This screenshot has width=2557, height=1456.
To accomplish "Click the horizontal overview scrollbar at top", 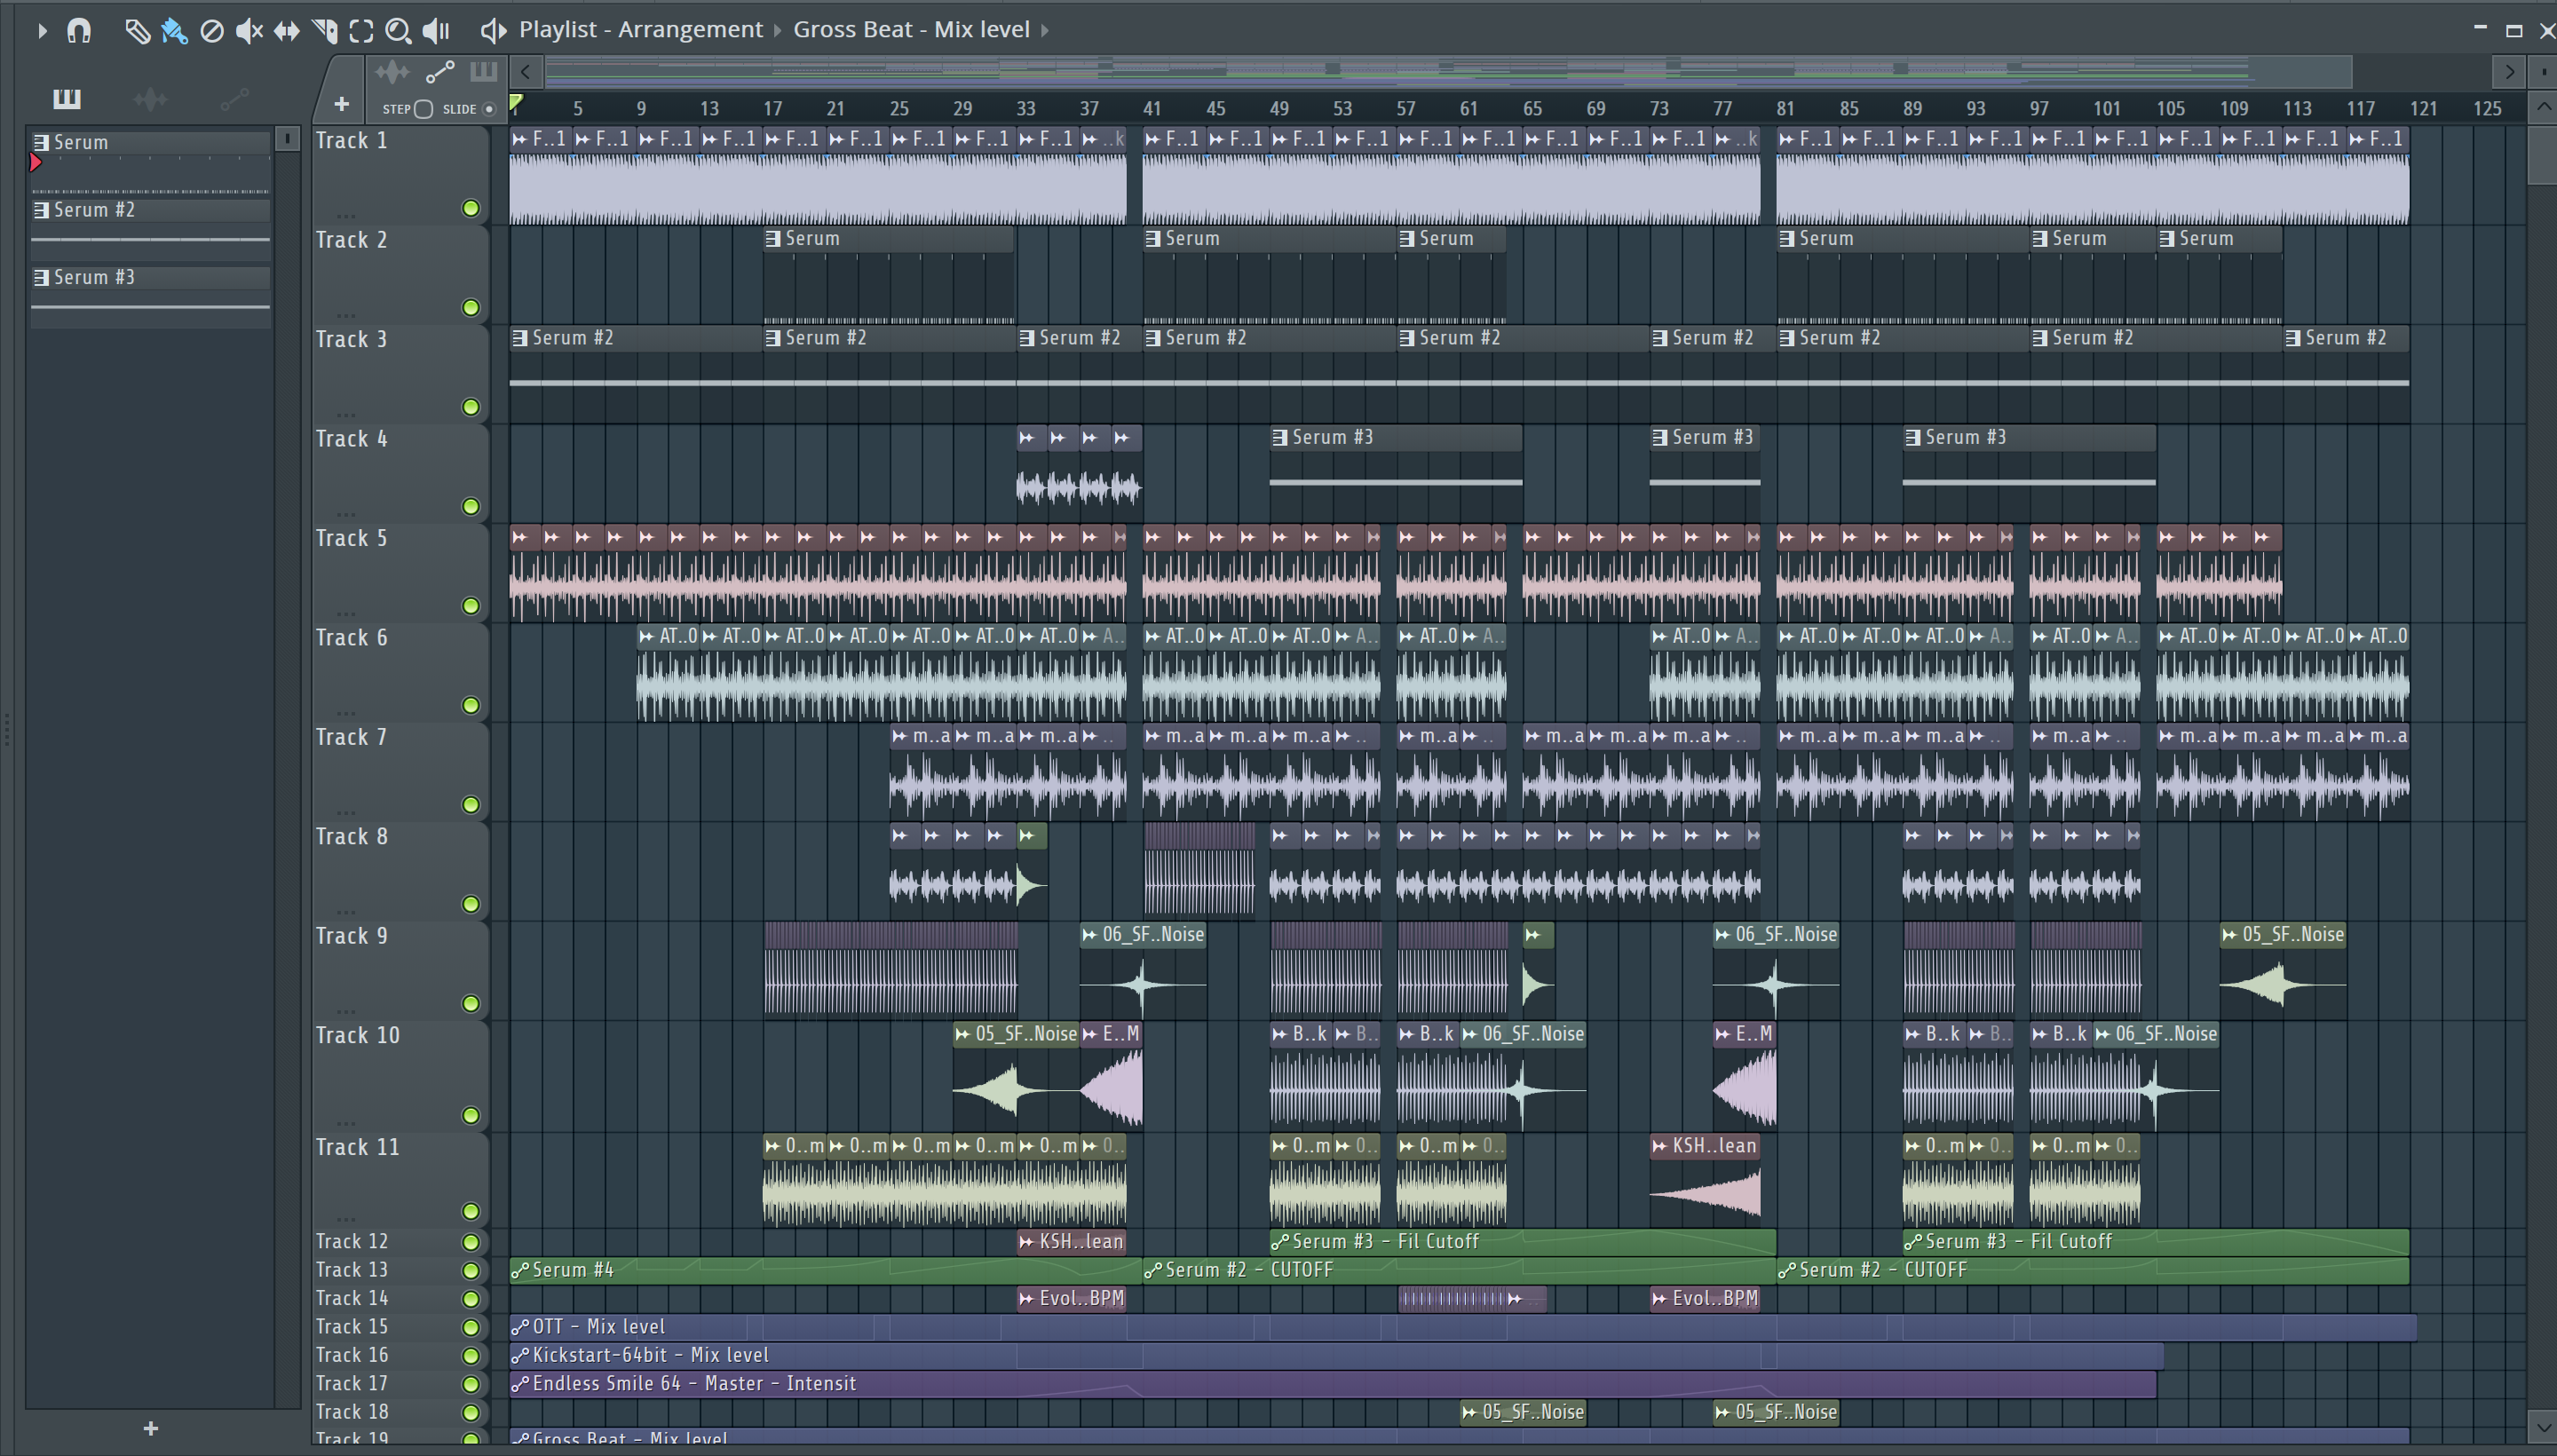I will click(x=1448, y=72).
